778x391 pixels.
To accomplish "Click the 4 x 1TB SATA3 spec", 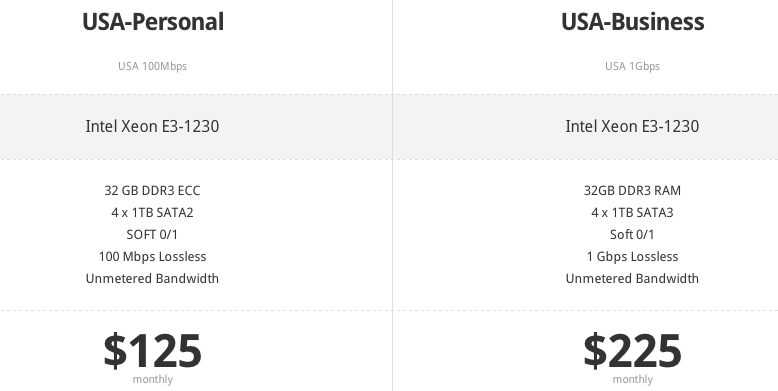I will pos(632,212).
